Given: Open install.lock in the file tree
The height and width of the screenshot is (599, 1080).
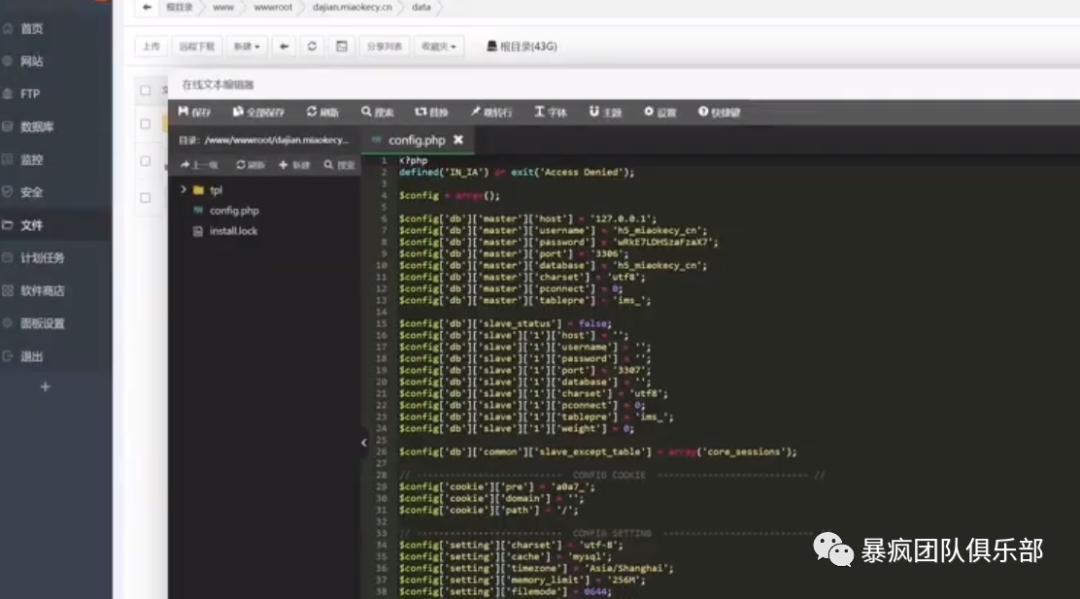Looking at the screenshot, I should coord(233,231).
